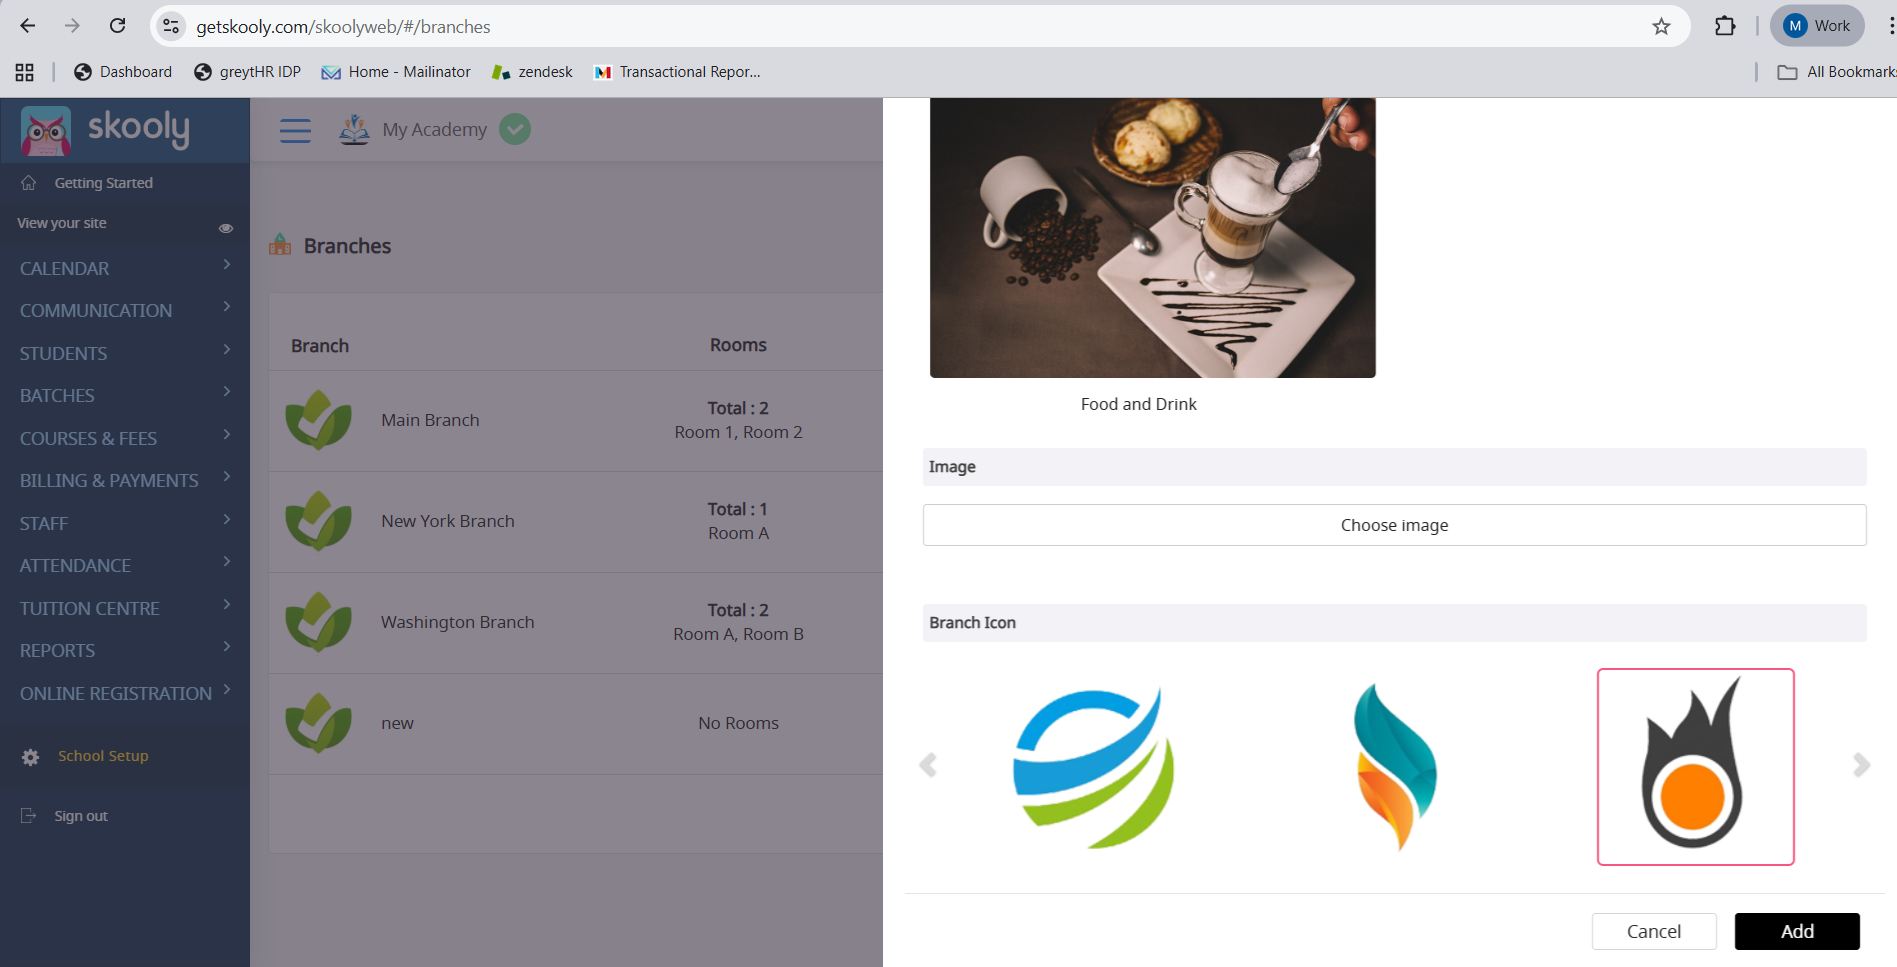Open the hamburger menu icon
This screenshot has width=1897, height=967.
295,130
